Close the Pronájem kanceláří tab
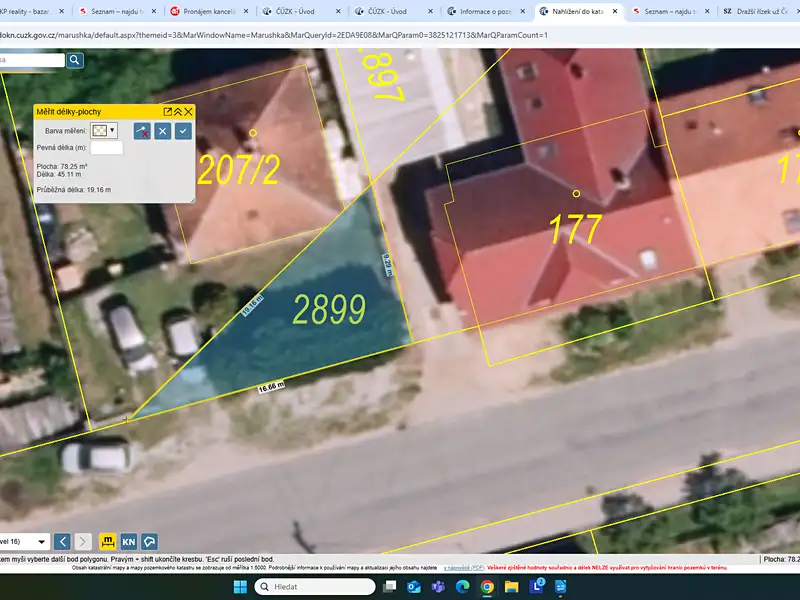The image size is (800, 600). point(246,11)
